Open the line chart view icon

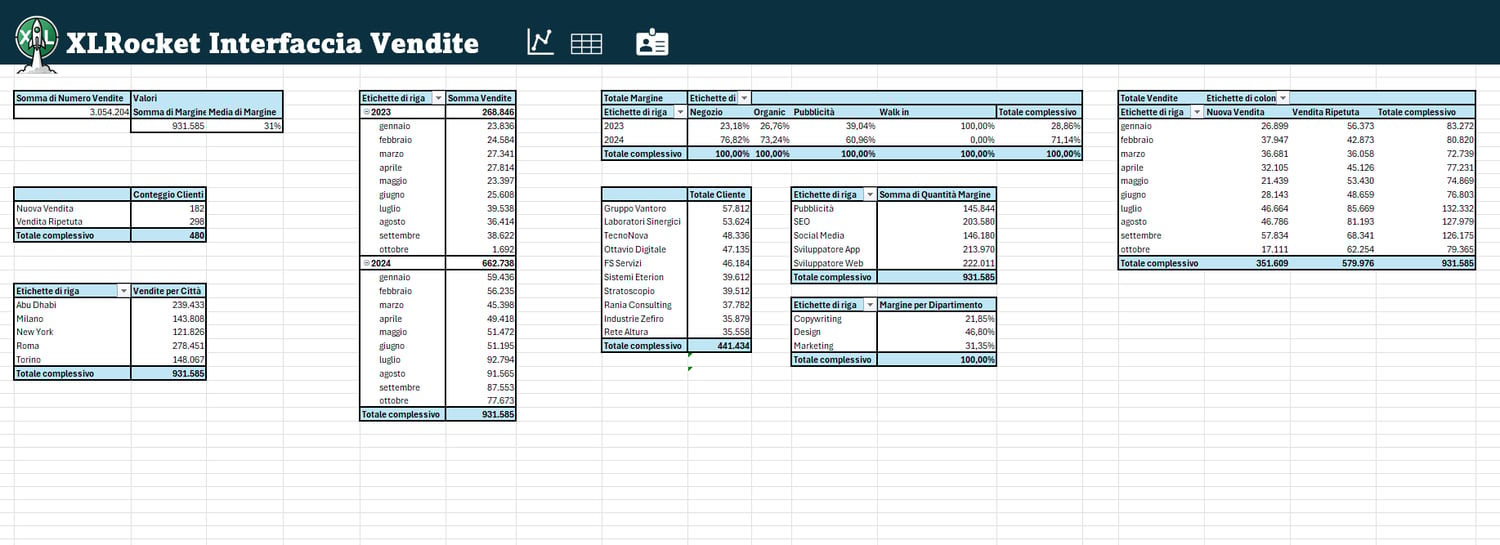(540, 42)
